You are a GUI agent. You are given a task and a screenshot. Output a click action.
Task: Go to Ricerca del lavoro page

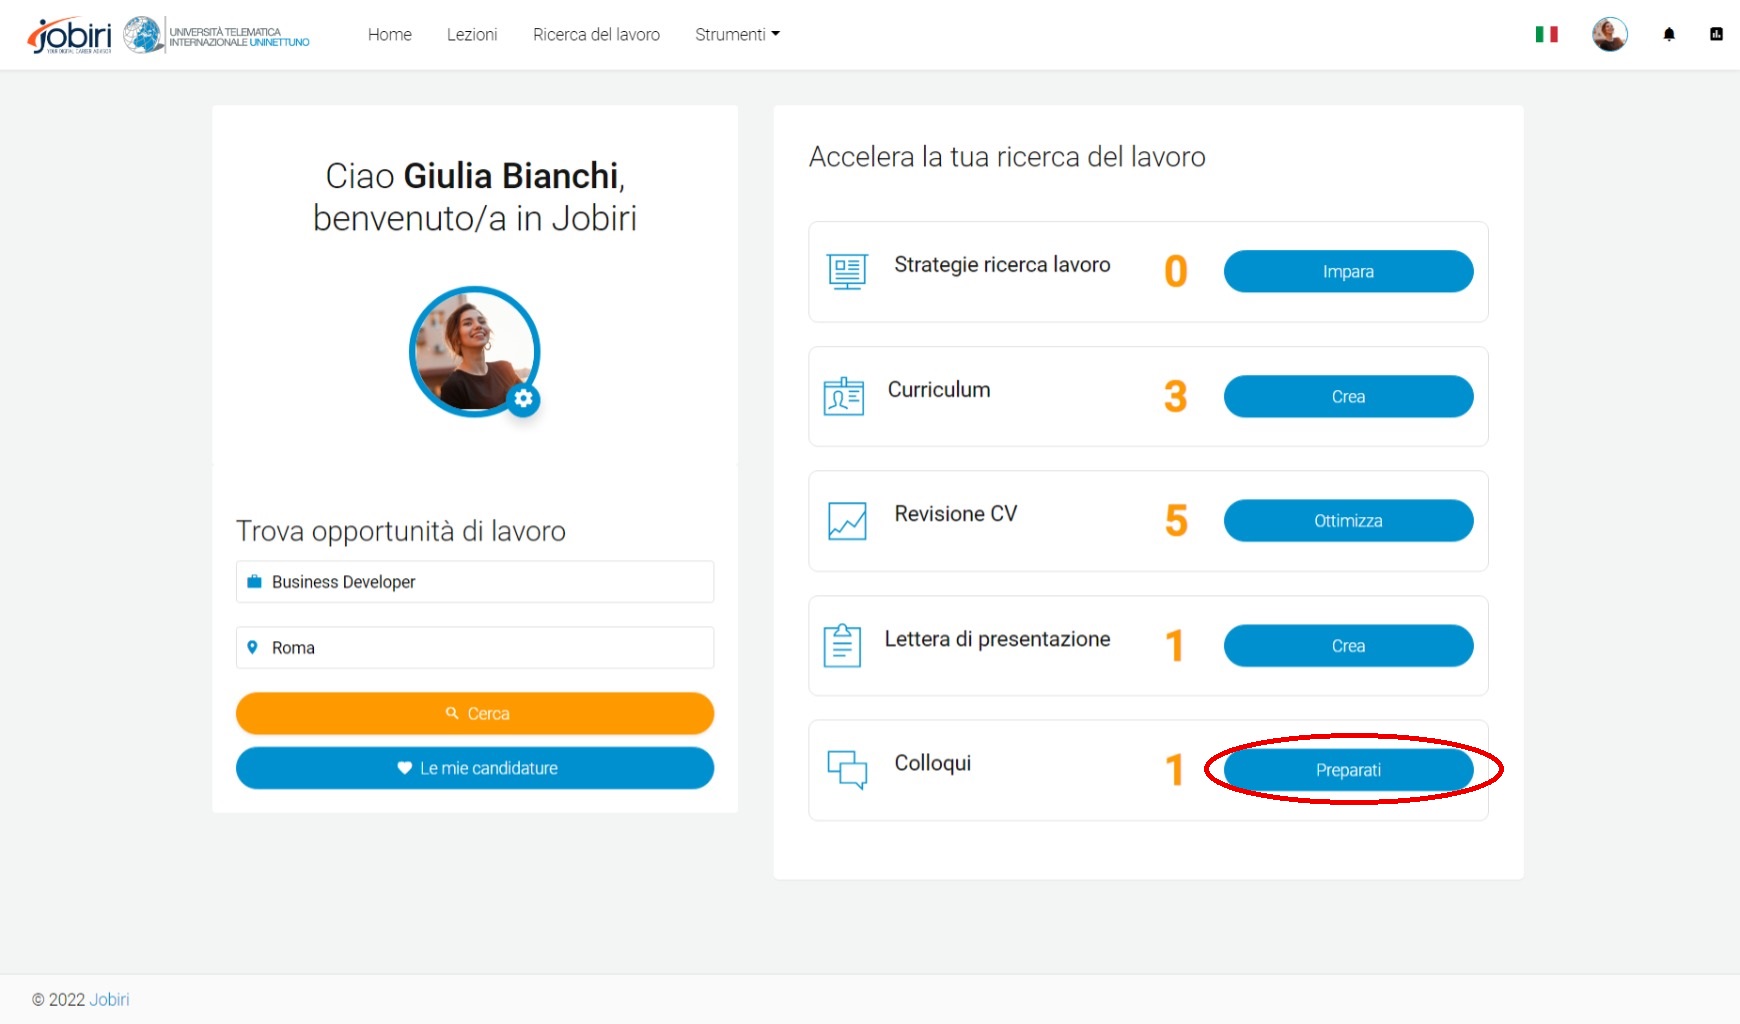pos(596,35)
